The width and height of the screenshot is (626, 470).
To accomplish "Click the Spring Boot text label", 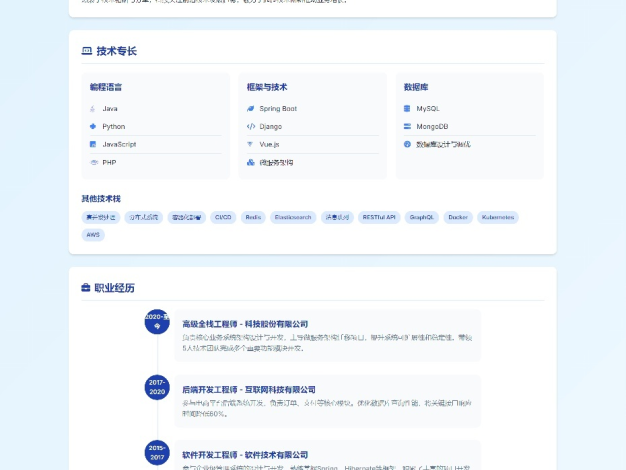I will tap(278, 109).
